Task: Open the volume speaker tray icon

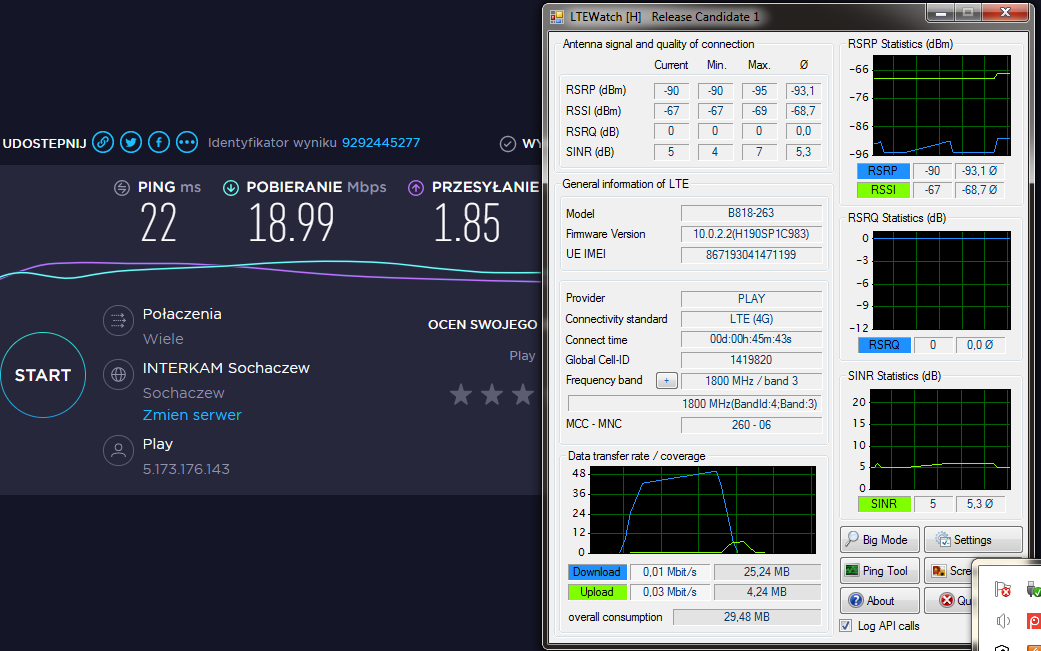Action: (x=1002, y=620)
